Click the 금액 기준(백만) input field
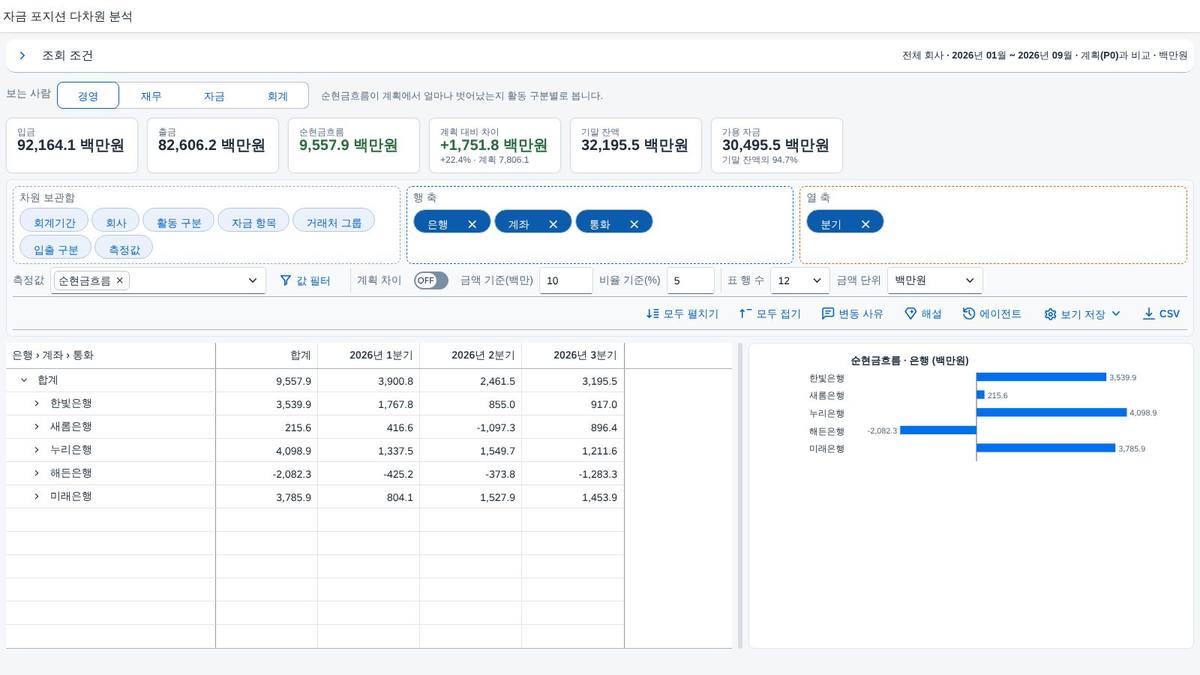The width and height of the screenshot is (1200, 675). pos(566,281)
